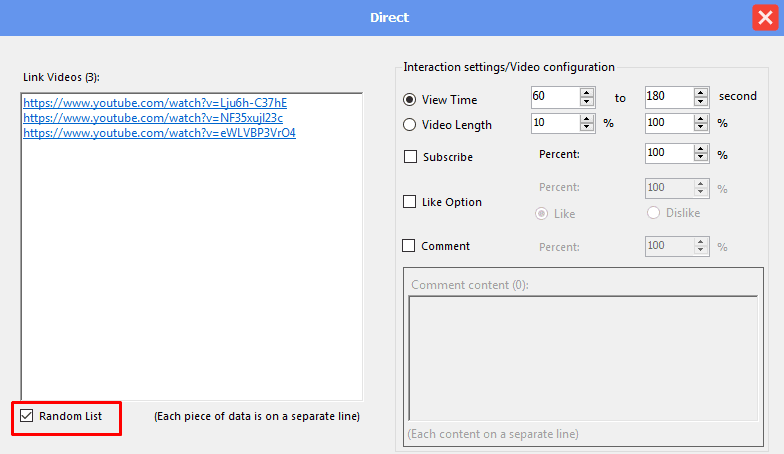Click the 'Link Videos (3):' label
Viewport: 784px width, 454px height.
62,77
